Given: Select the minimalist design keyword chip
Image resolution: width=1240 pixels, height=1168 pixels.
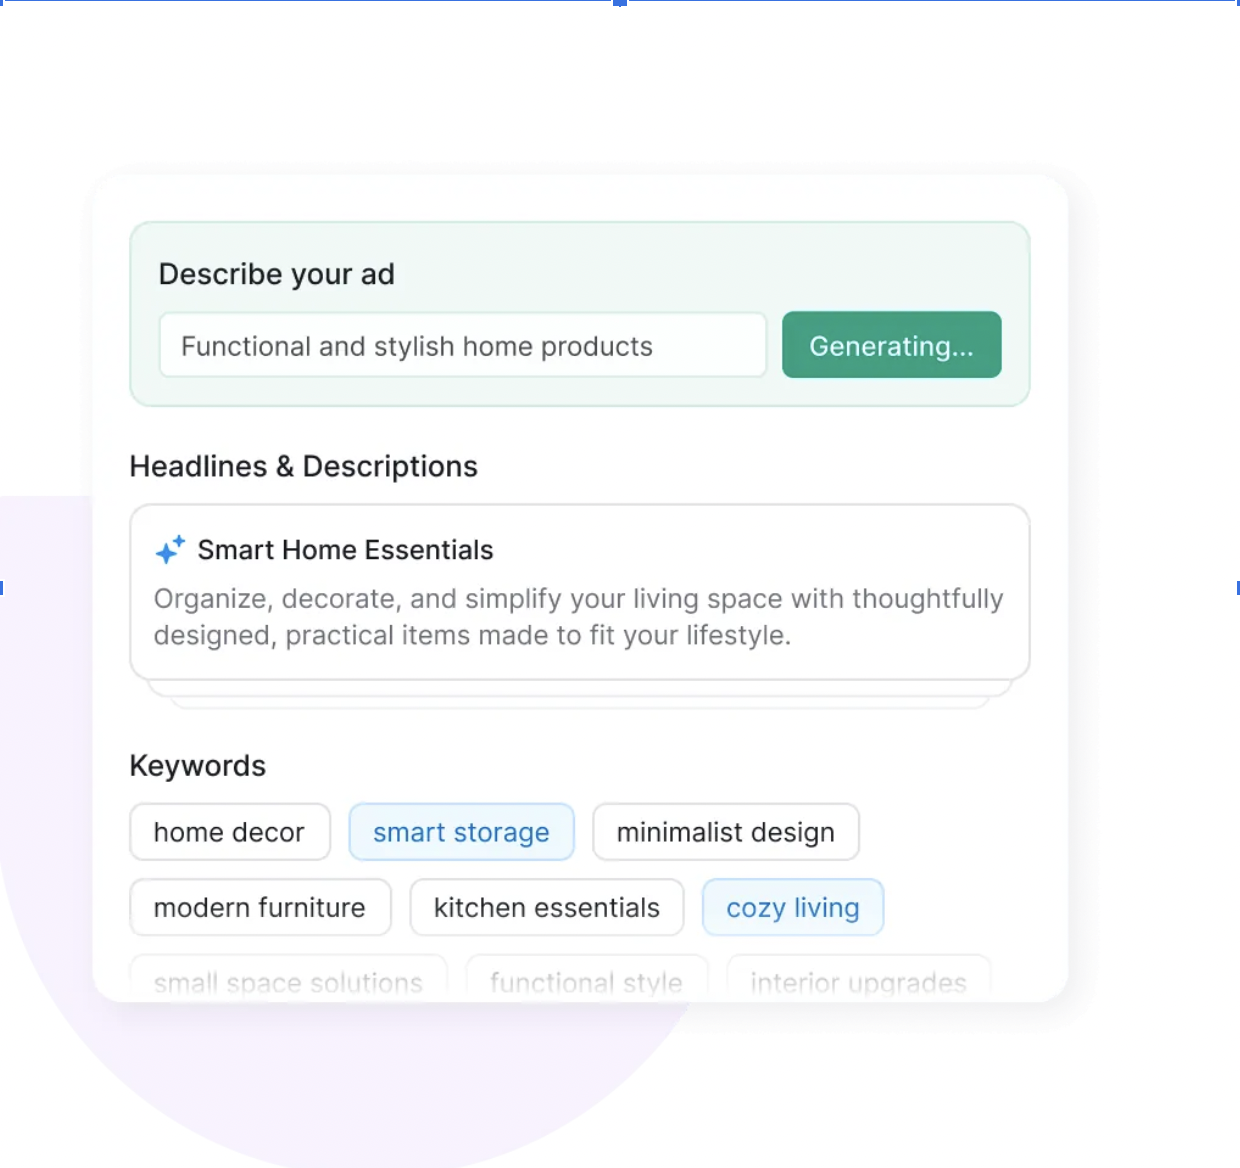Looking at the screenshot, I should tap(725, 832).
